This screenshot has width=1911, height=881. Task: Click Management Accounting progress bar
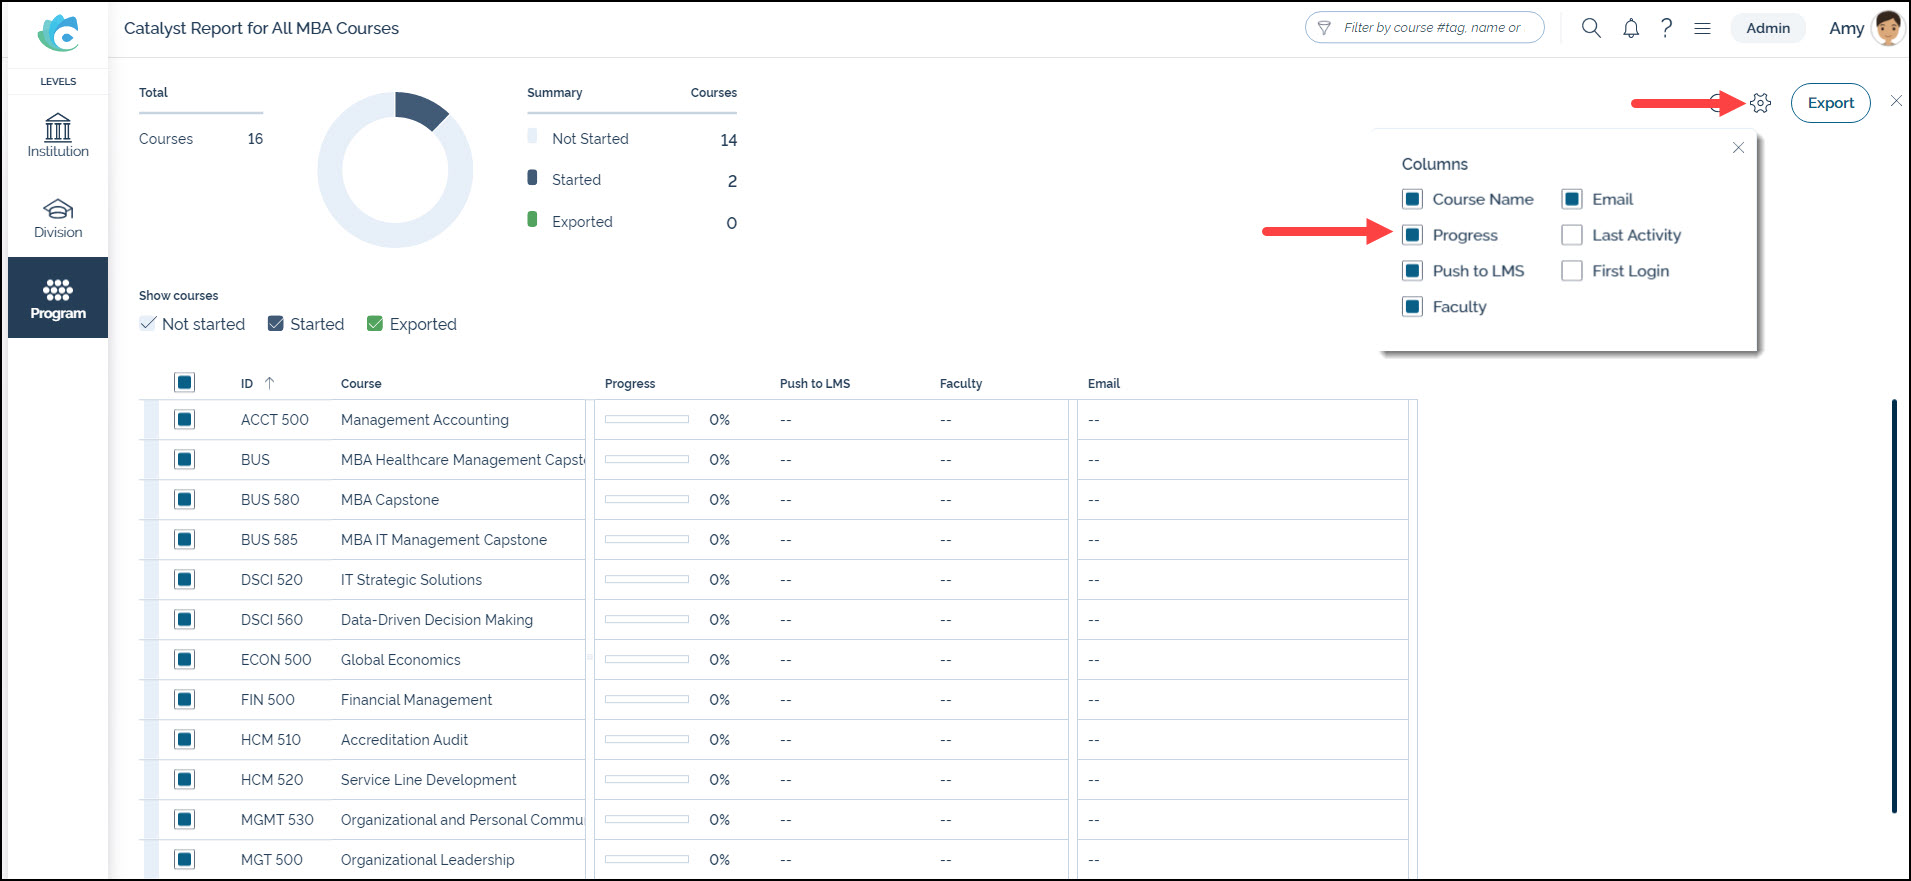(647, 419)
